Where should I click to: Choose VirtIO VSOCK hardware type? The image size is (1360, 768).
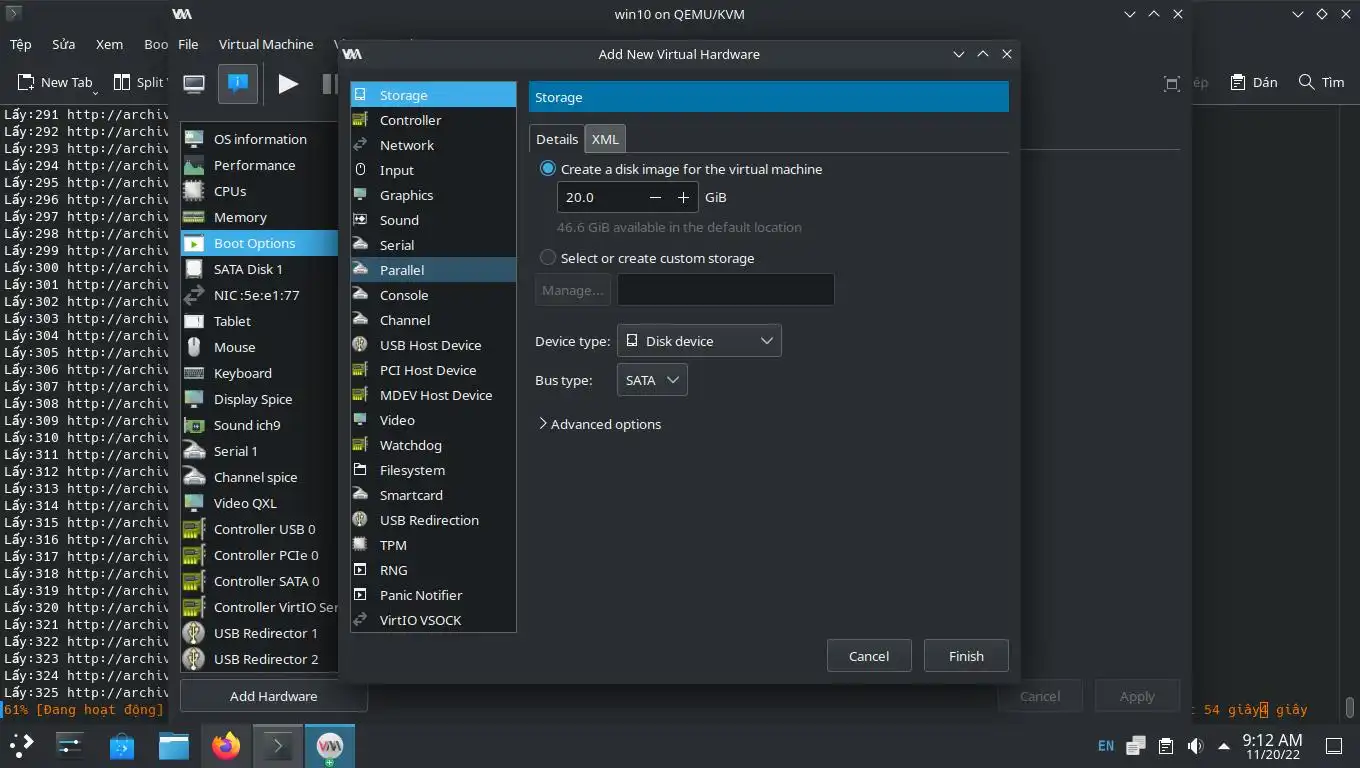(x=433, y=620)
